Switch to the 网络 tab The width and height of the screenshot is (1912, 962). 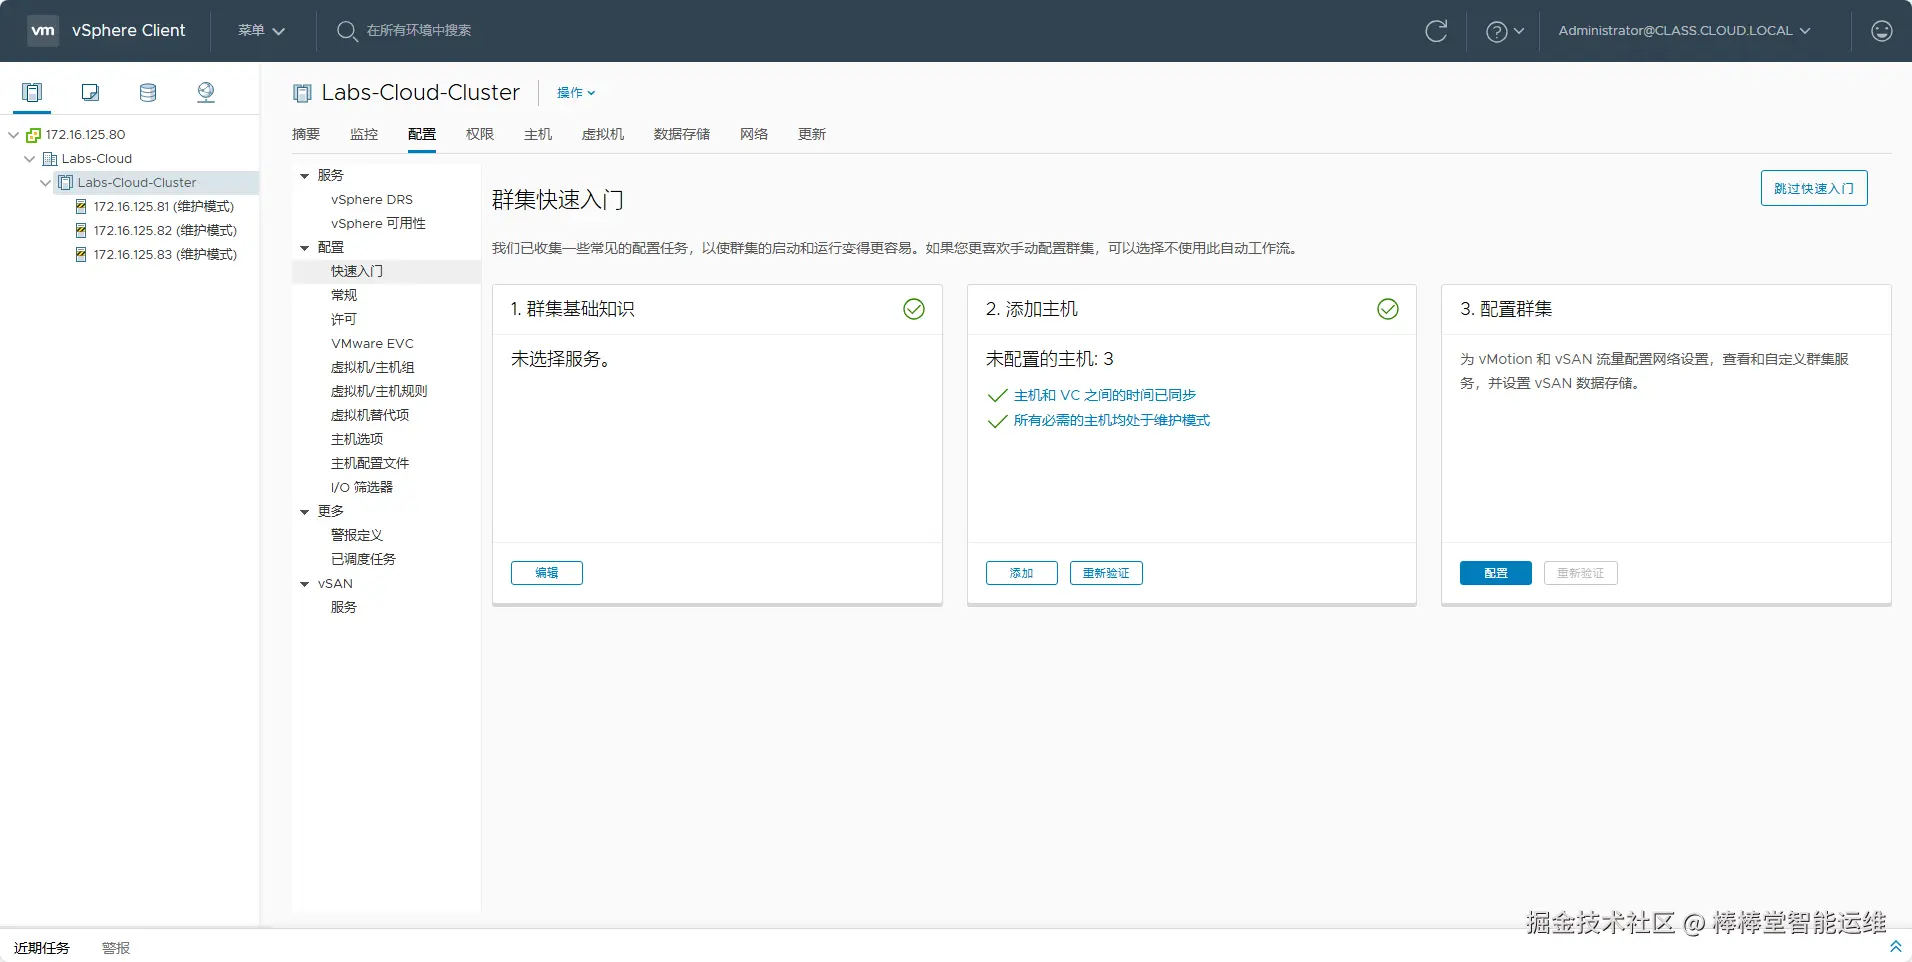(x=754, y=134)
